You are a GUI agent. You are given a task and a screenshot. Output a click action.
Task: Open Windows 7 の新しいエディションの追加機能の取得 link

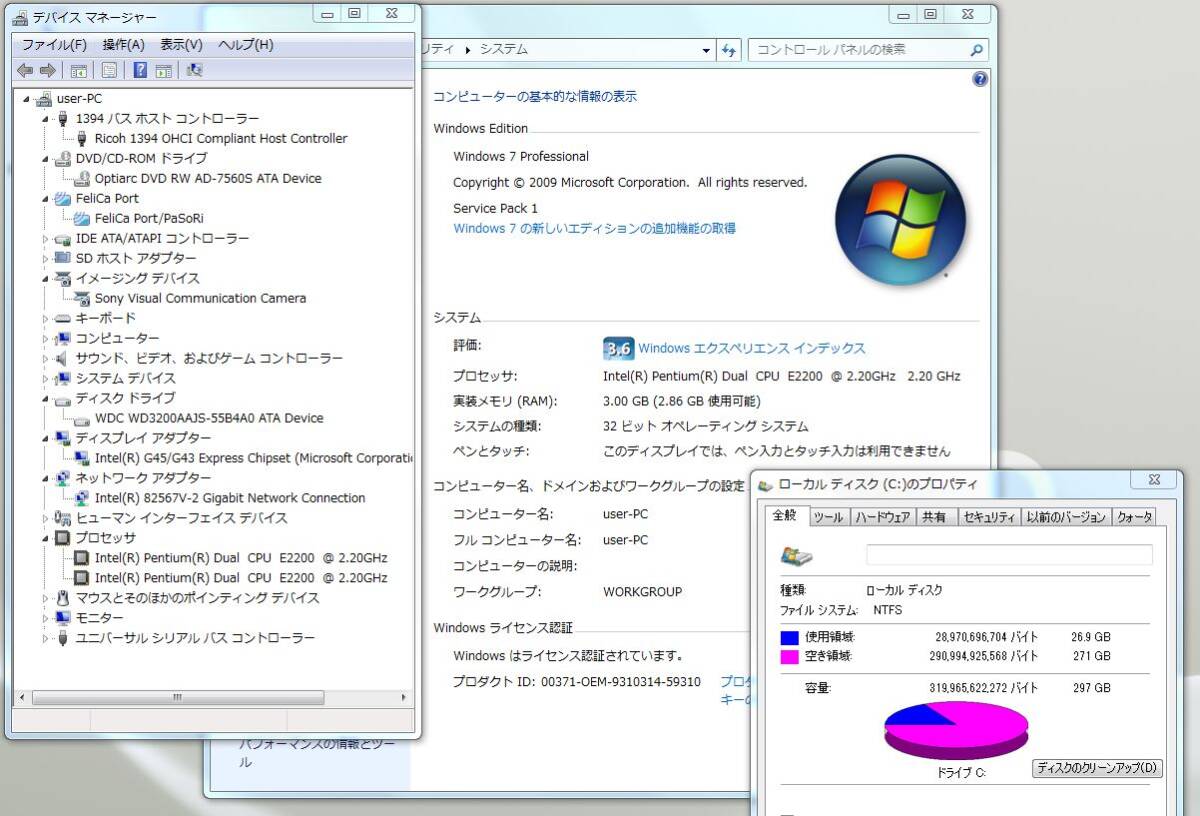pos(594,228)
